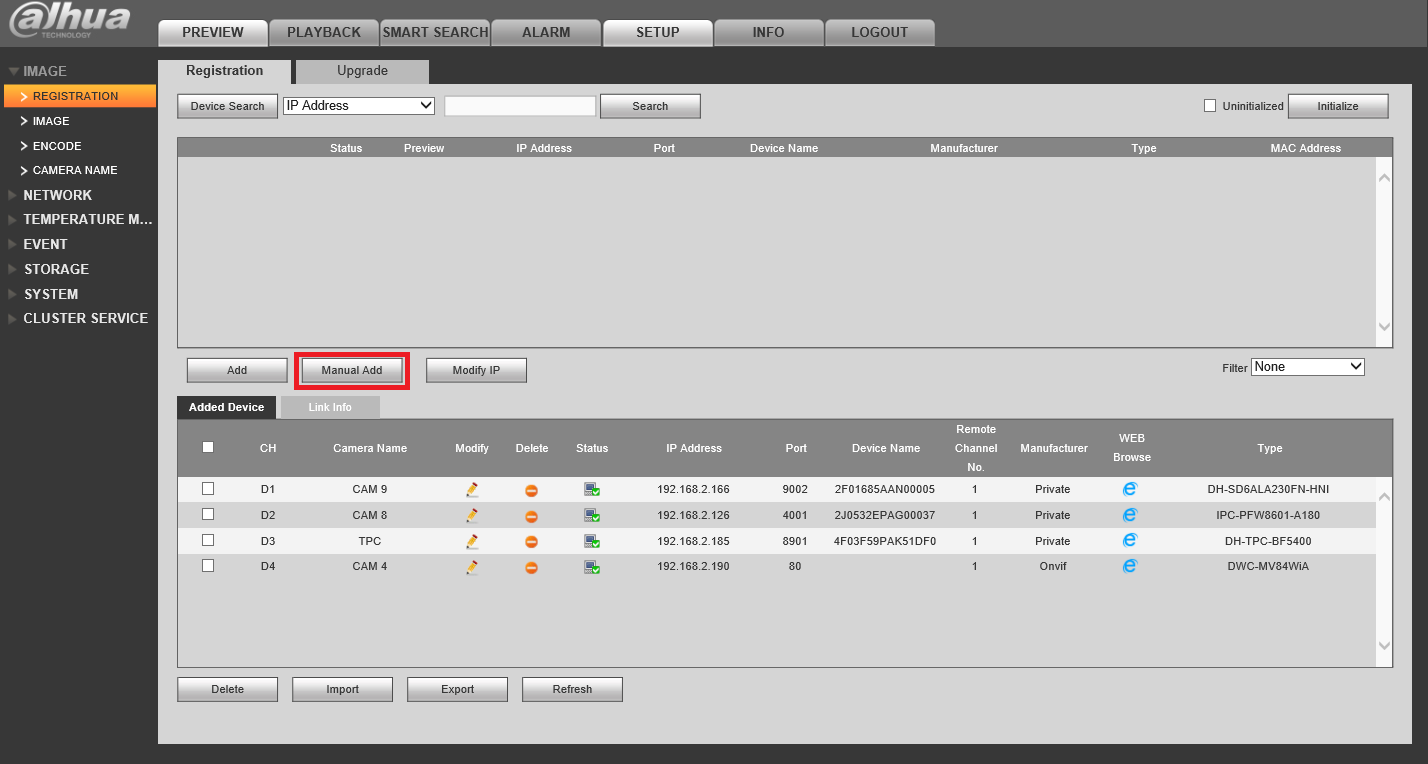
Task: Click the modify pencil icon for CAM 4
Action: (472, 567)
